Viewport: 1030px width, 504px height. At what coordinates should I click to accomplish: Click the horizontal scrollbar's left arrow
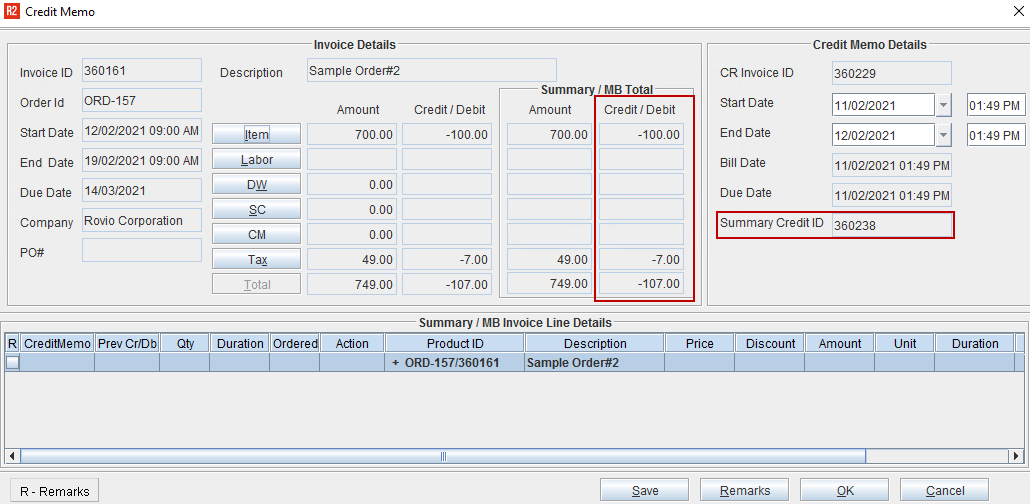12,456
